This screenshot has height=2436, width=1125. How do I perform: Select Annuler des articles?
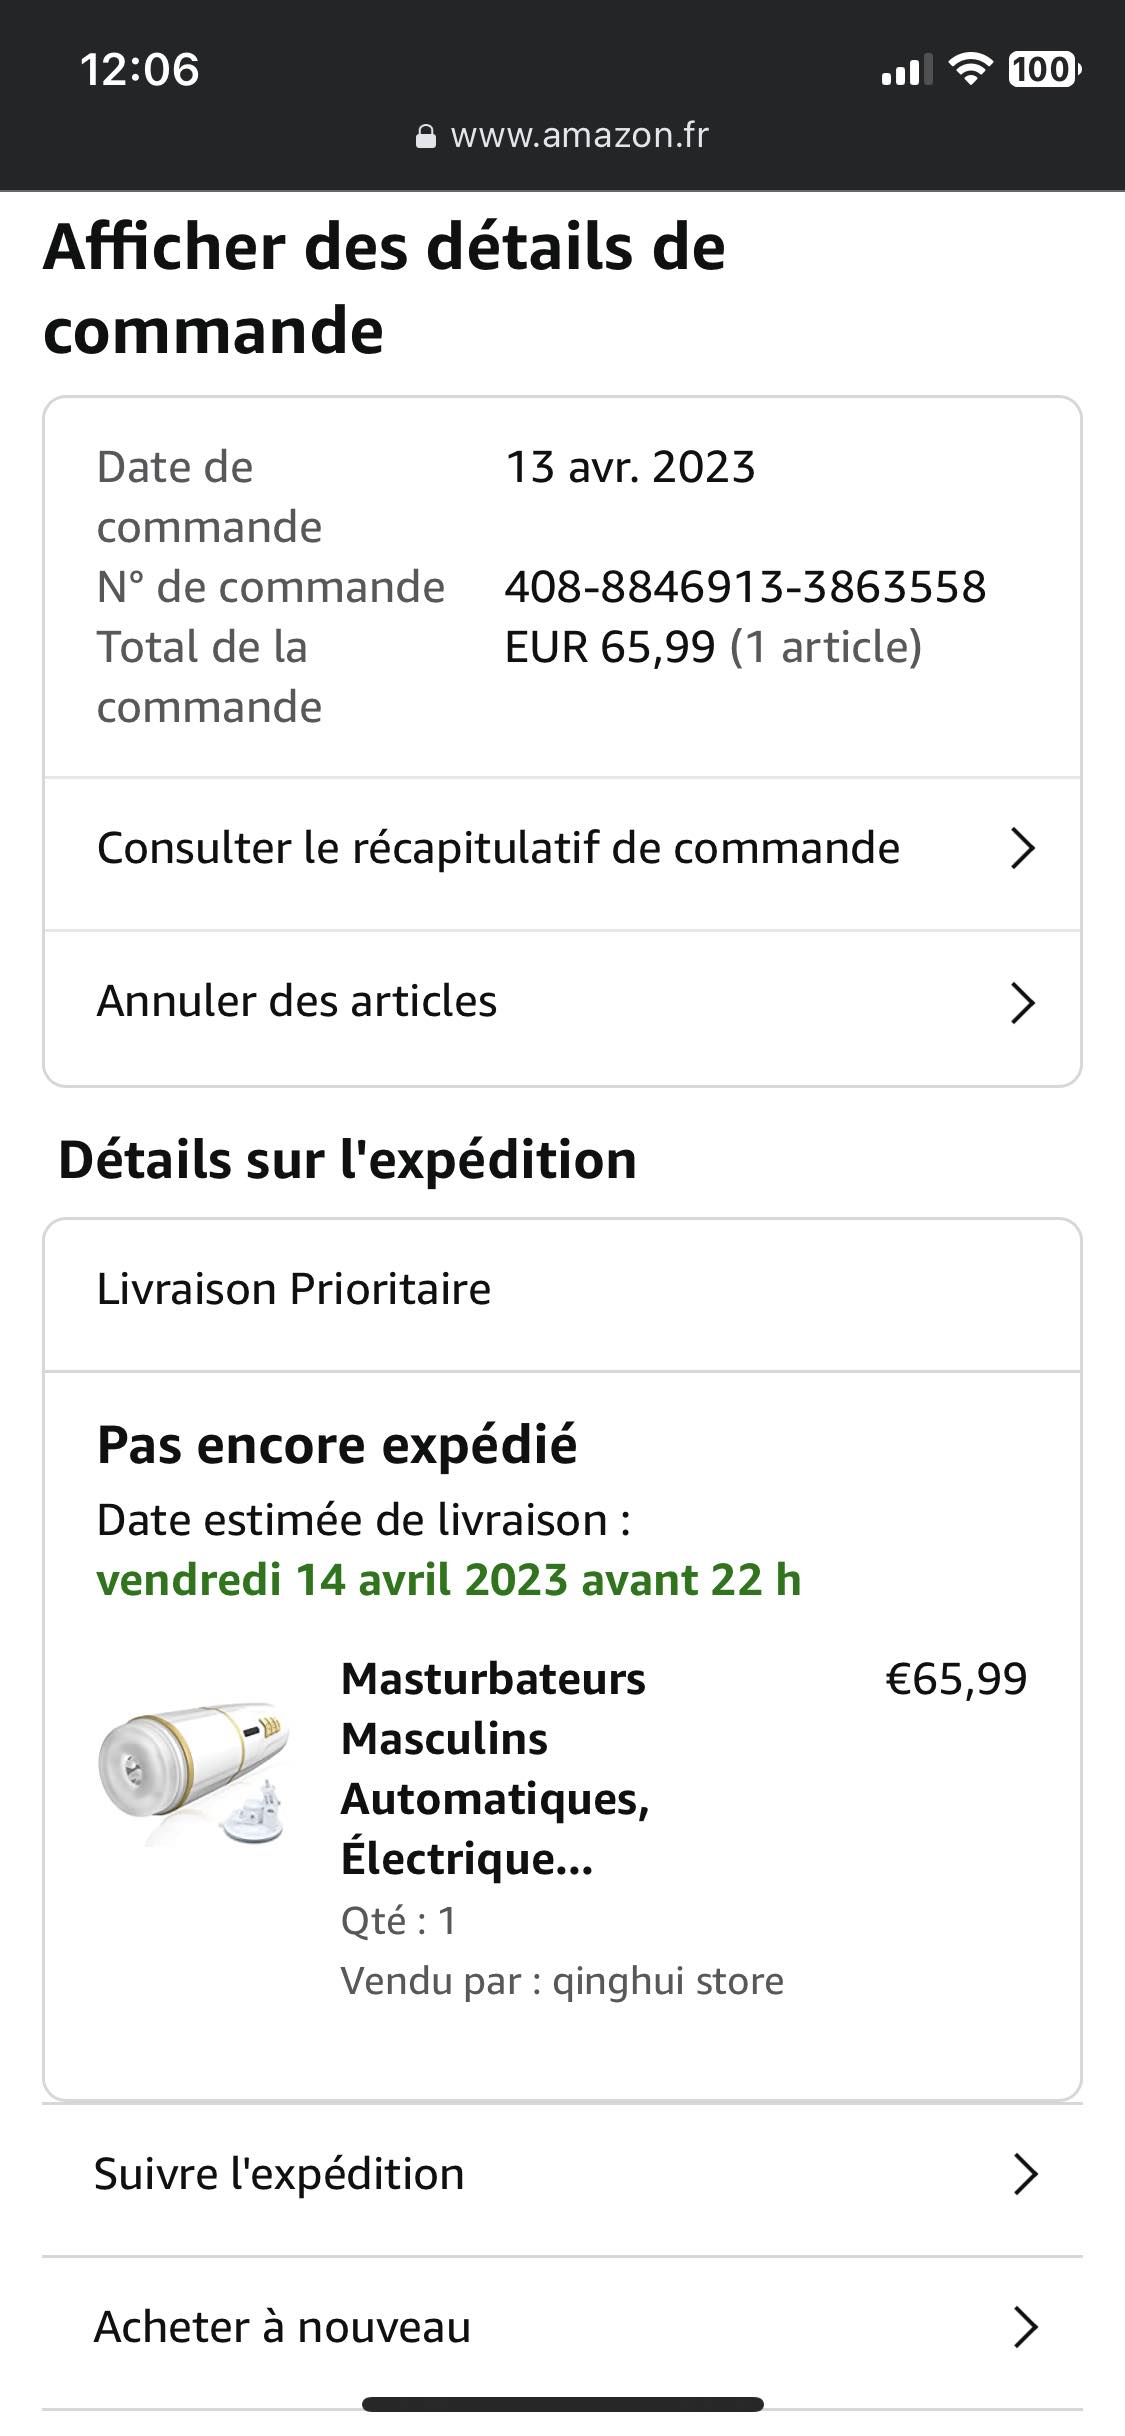coord(297,1002)
